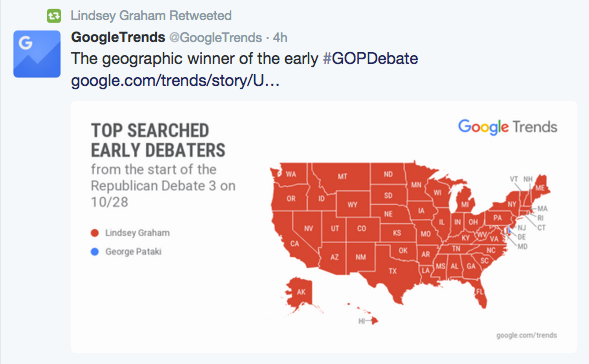Viewport: 589px width, 364px height.
Task: Click the green retweet icon
Action: tap(54, 16)
